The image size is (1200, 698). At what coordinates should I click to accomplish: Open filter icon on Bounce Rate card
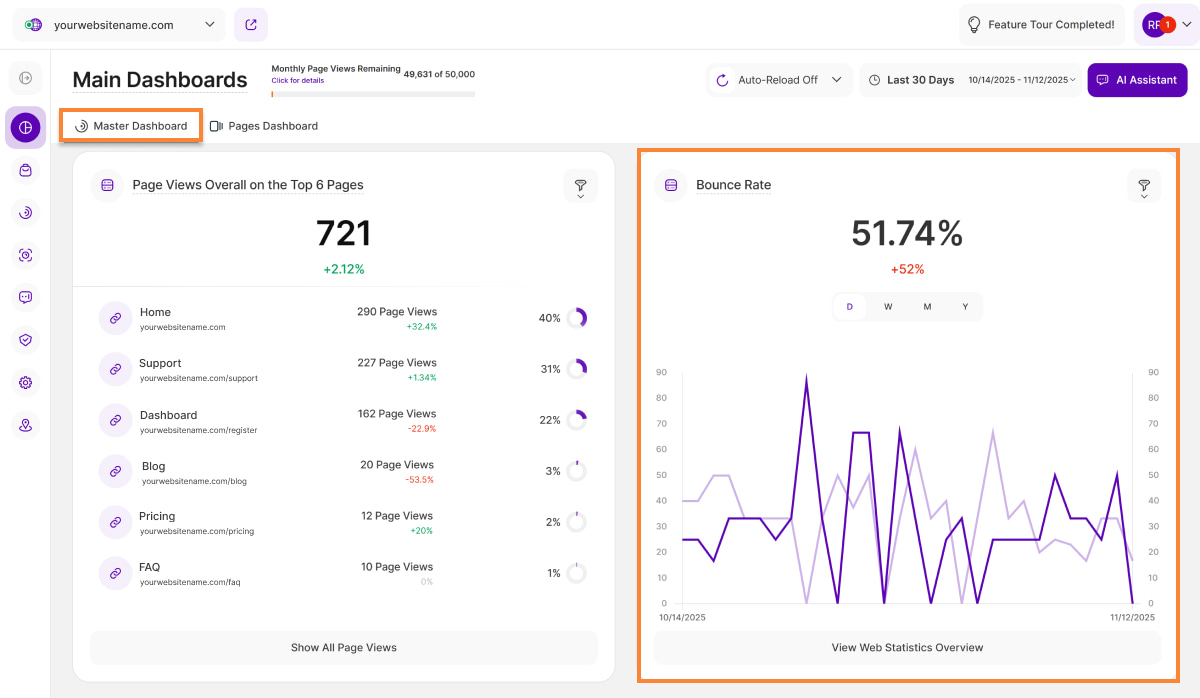point(1144,186)
